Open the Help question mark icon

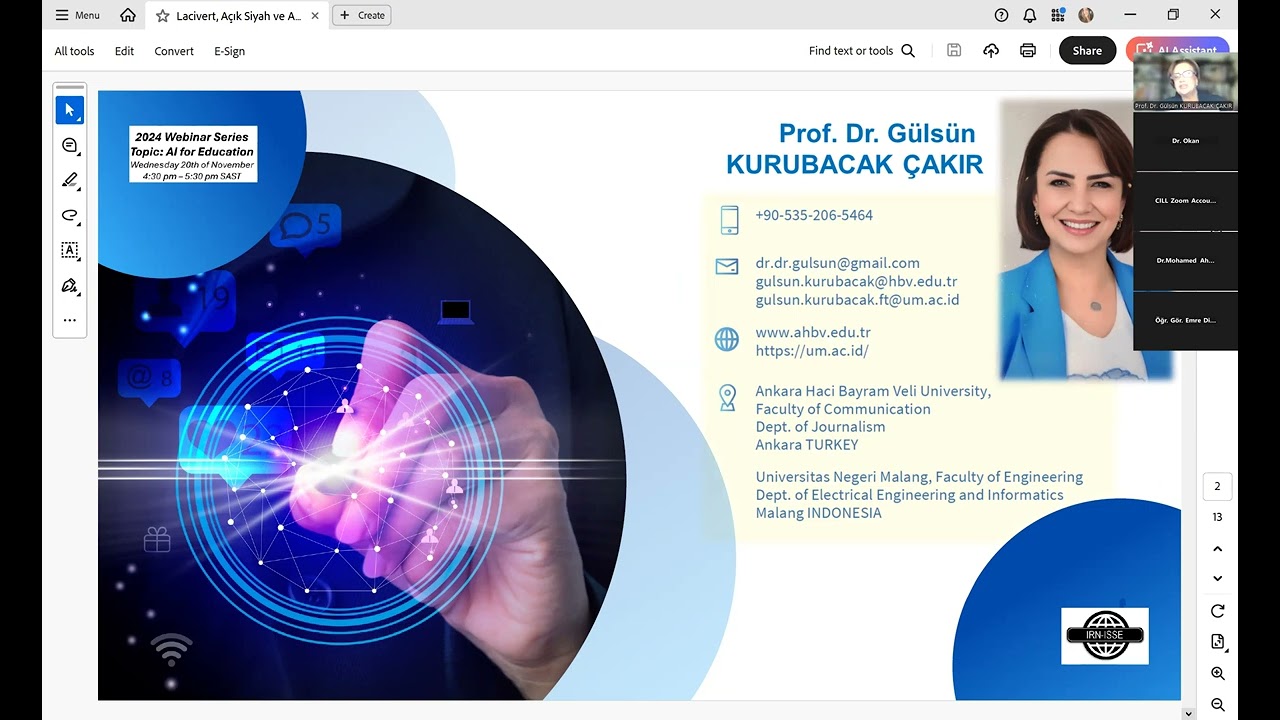pos(1001,15)
